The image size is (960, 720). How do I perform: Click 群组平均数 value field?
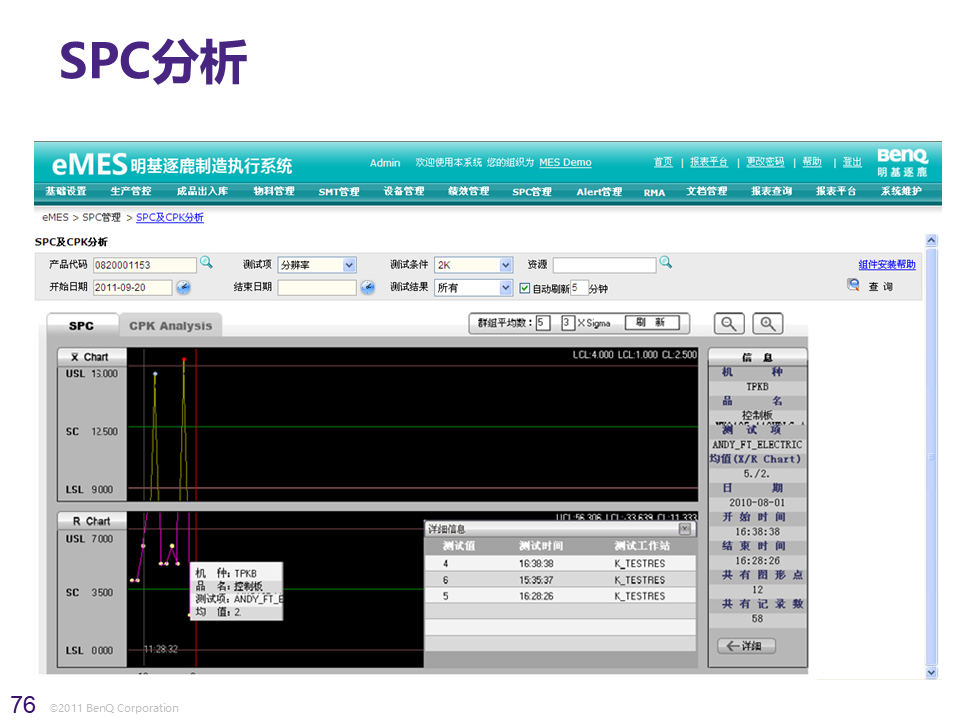click(x=542, y=323)
